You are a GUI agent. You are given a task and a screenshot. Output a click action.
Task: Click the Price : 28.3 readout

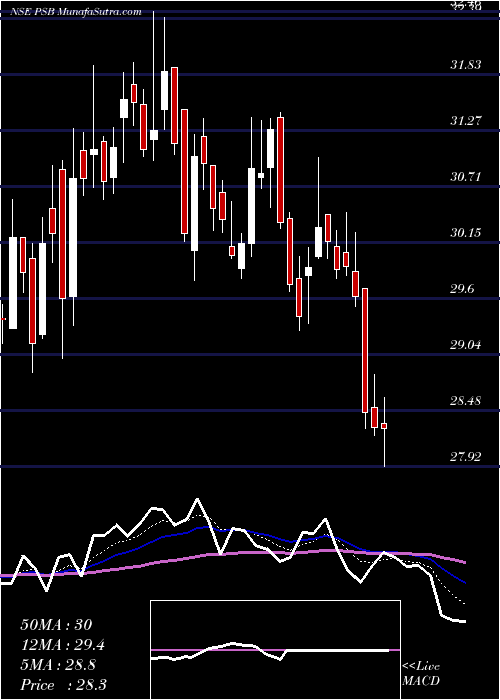coord(63,685)
